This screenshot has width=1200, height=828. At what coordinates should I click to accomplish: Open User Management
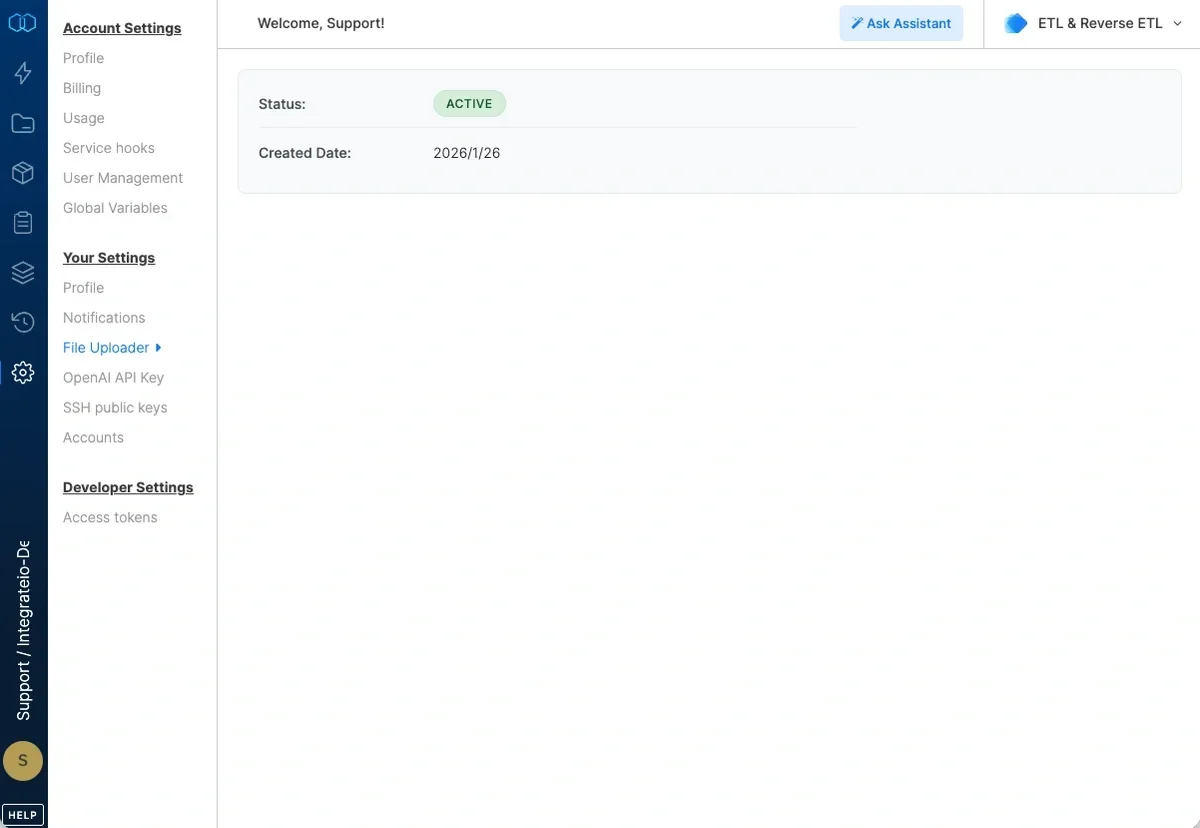[123, 178]
